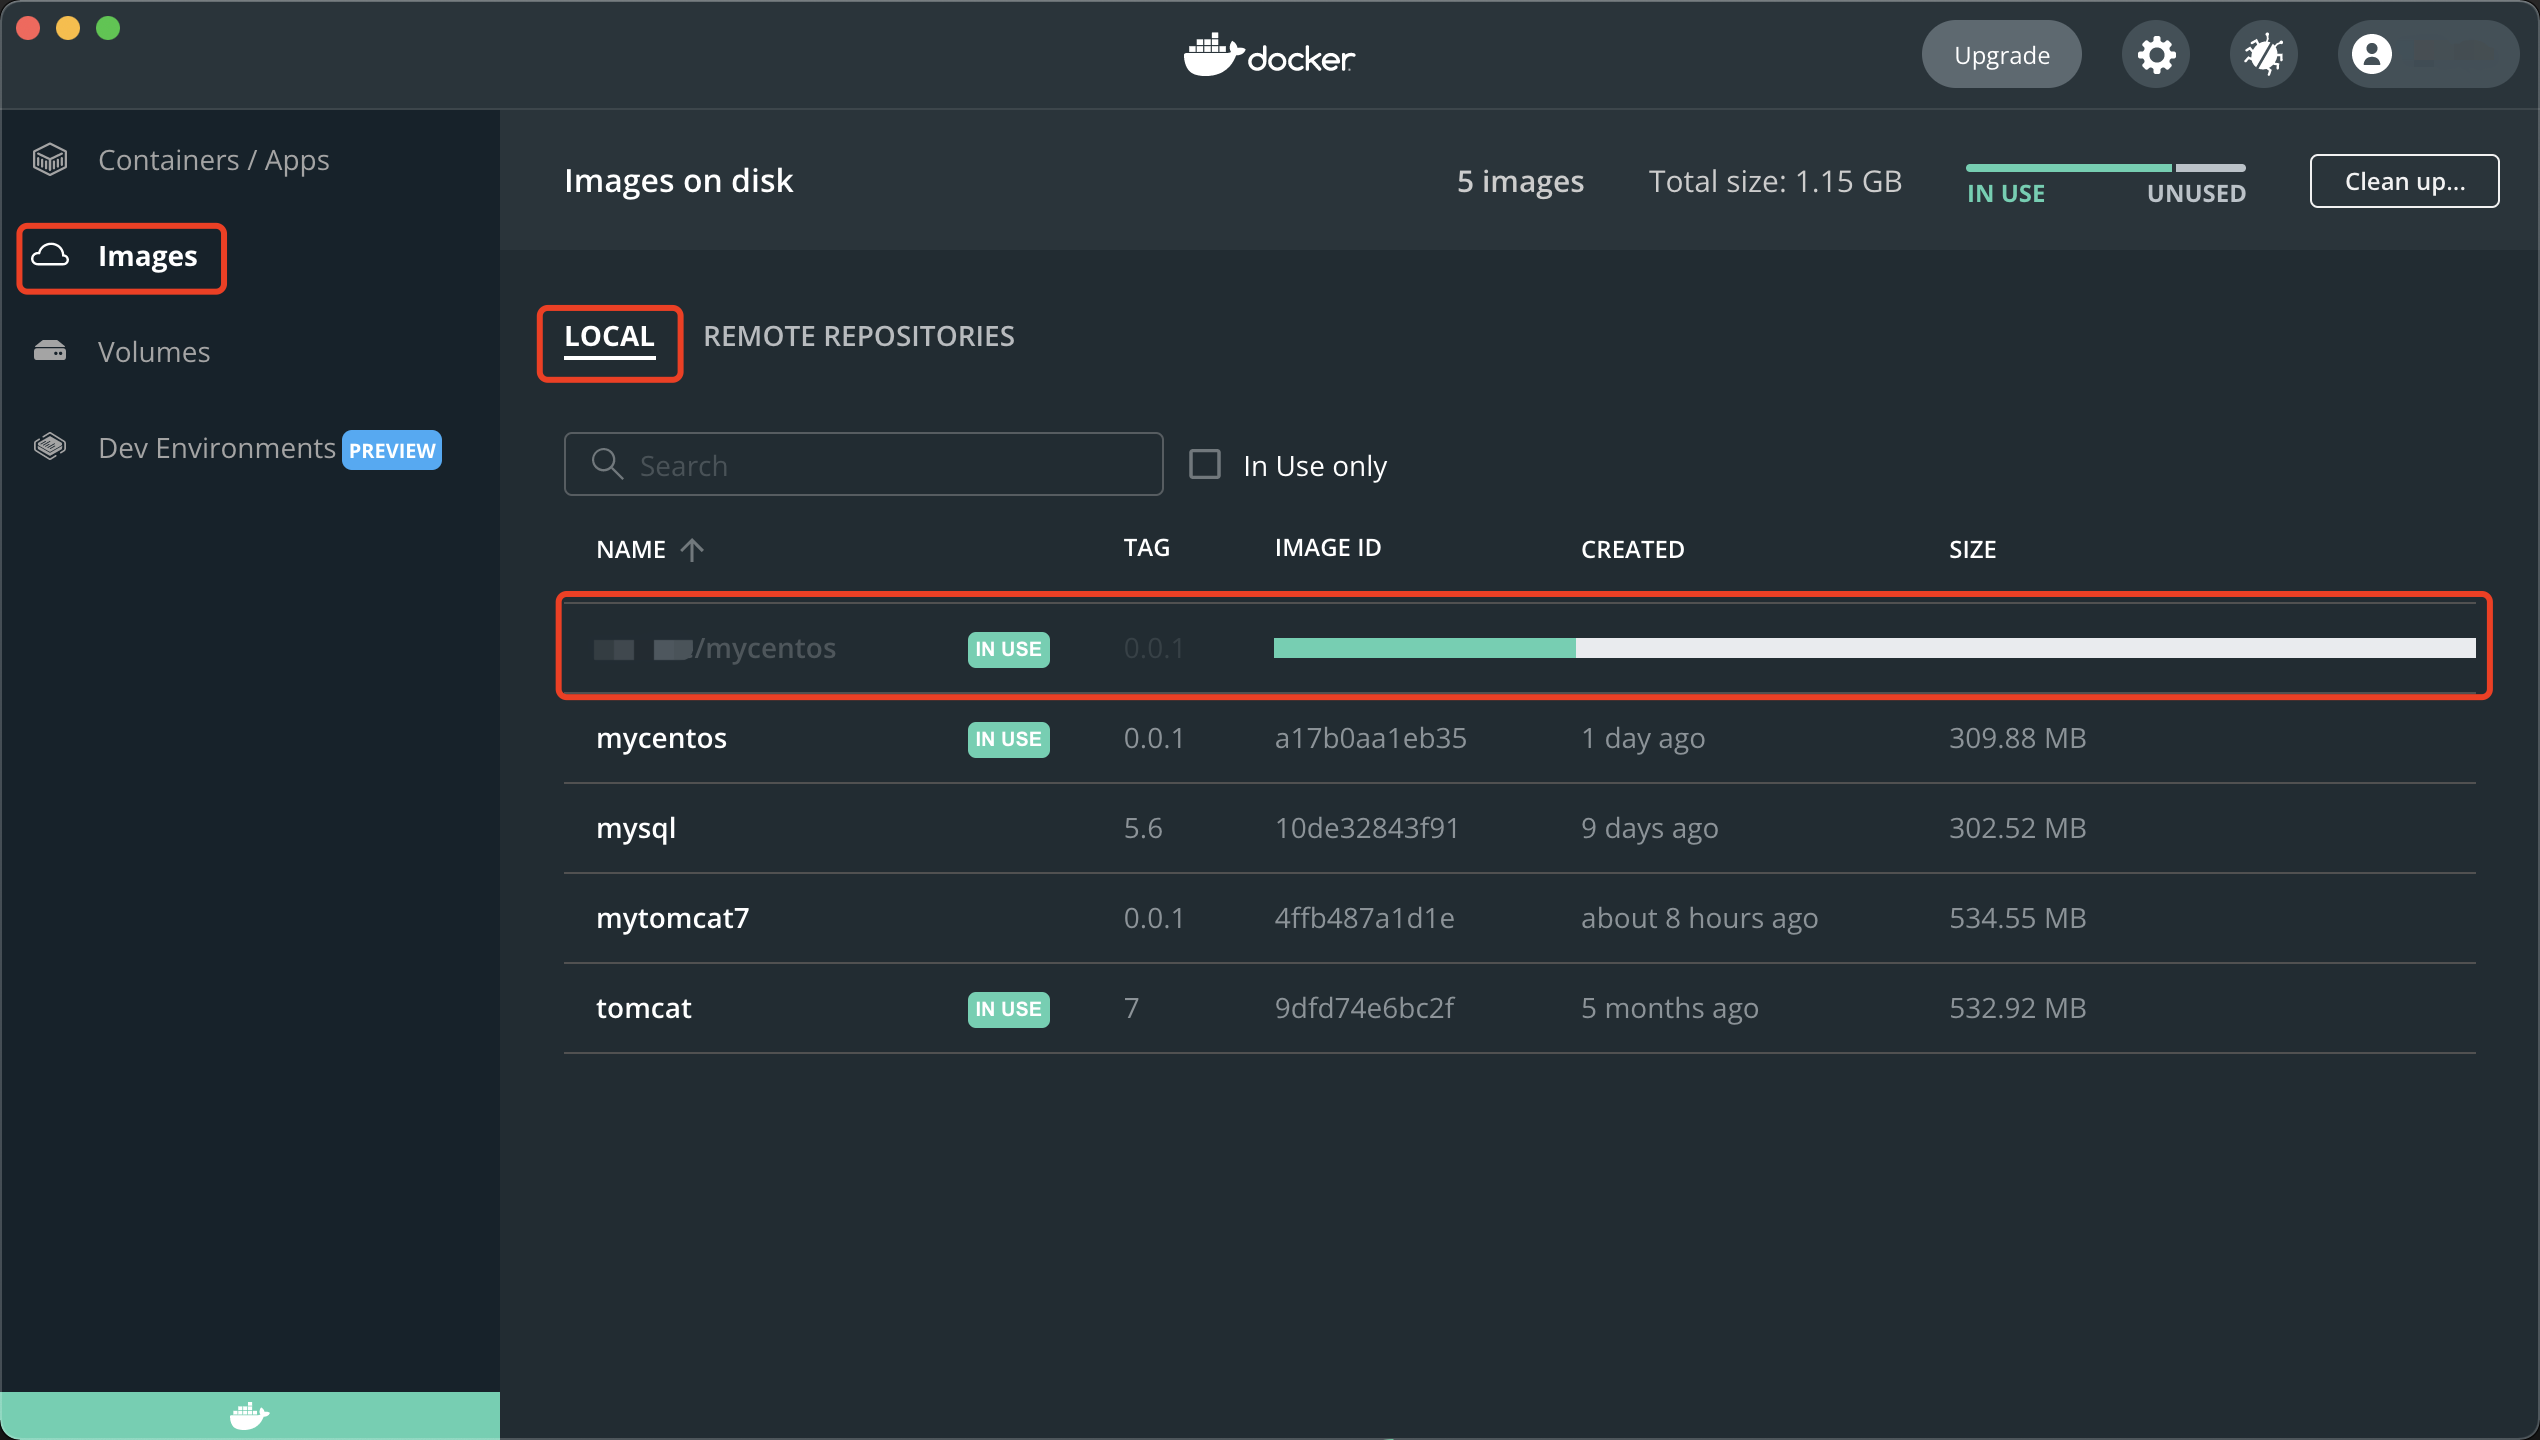Image resolution: width=2540 pixels, height=1440 pixels.
Task: Switch to REMOTE REPOSITORIES tab
Action: tap(858, 337)
